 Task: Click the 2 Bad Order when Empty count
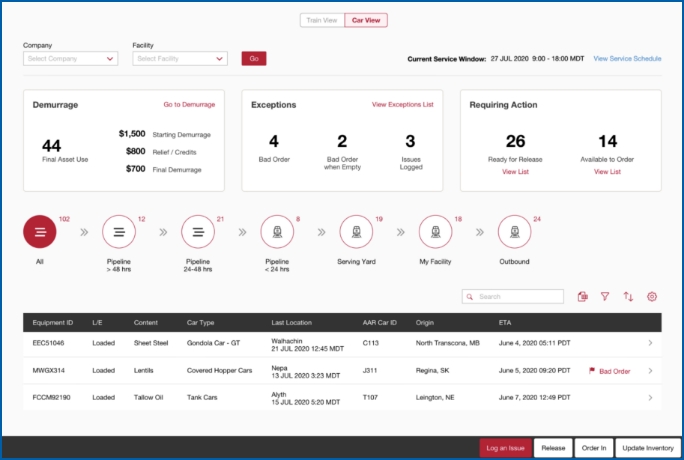342,141
